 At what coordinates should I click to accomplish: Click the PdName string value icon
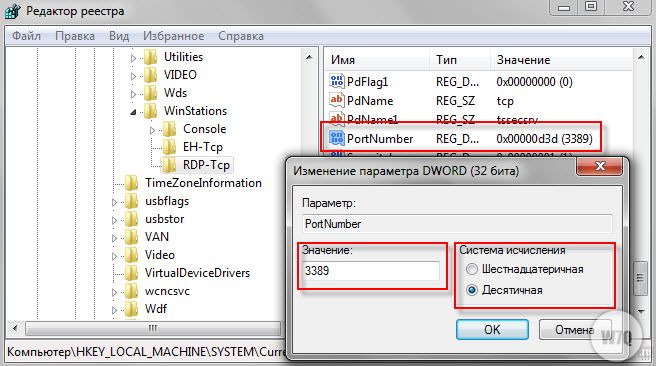click(x=337, y=100)
